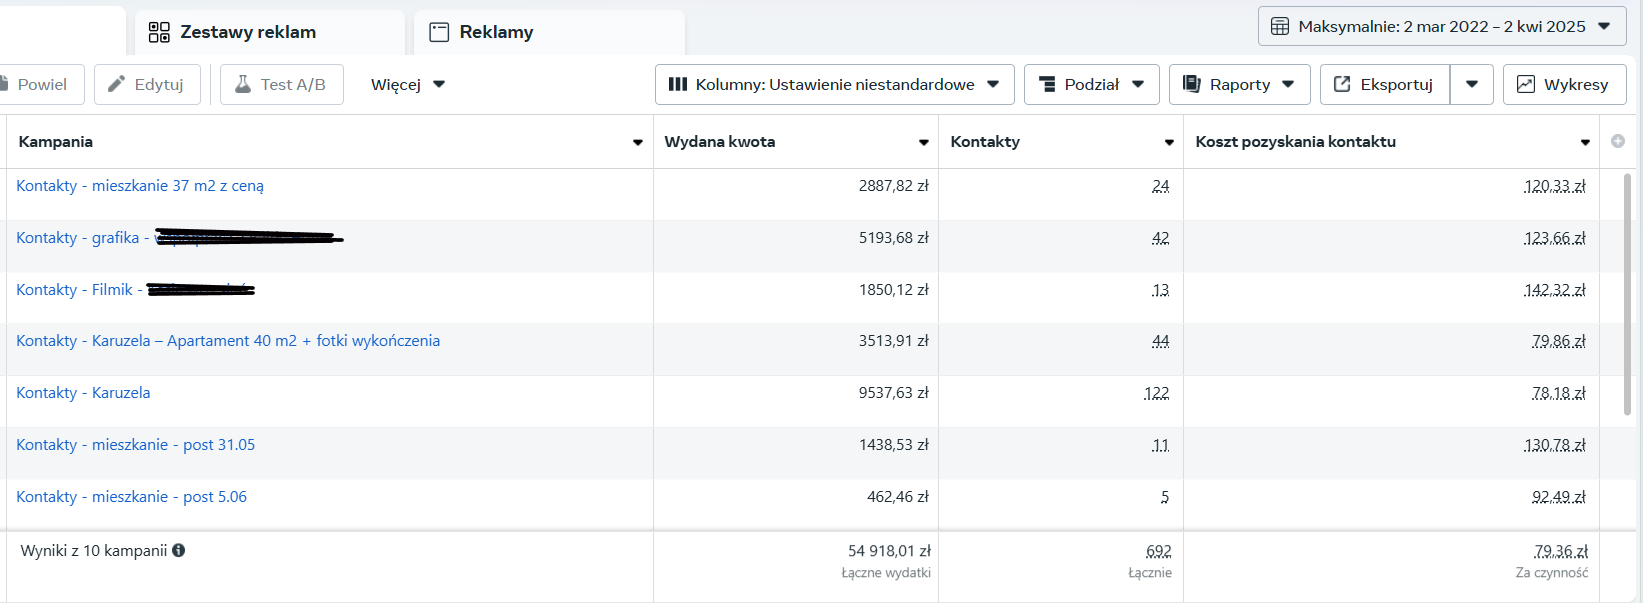Click contacts value 13
This screenshot has height=603, width=1643.
[x=1161, y=290]
